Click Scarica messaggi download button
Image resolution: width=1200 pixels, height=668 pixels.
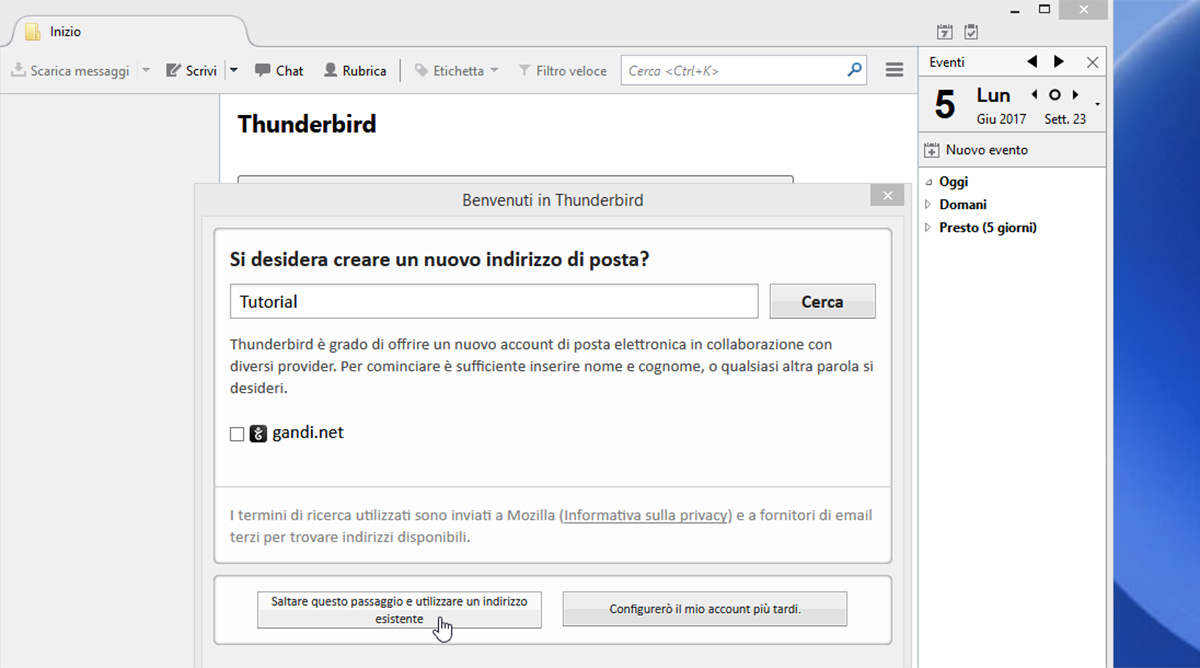70,71
